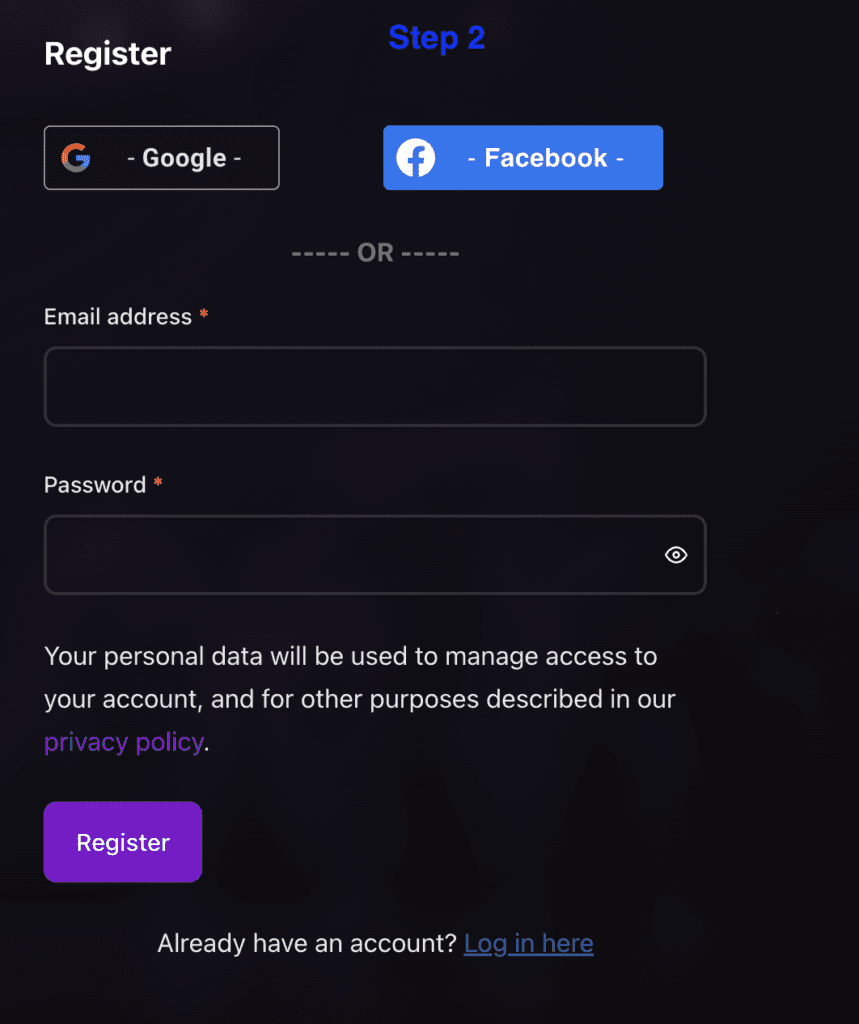Click the "Password" field label
Viewport: 859px width, 1024px height.
pos(95,485)
